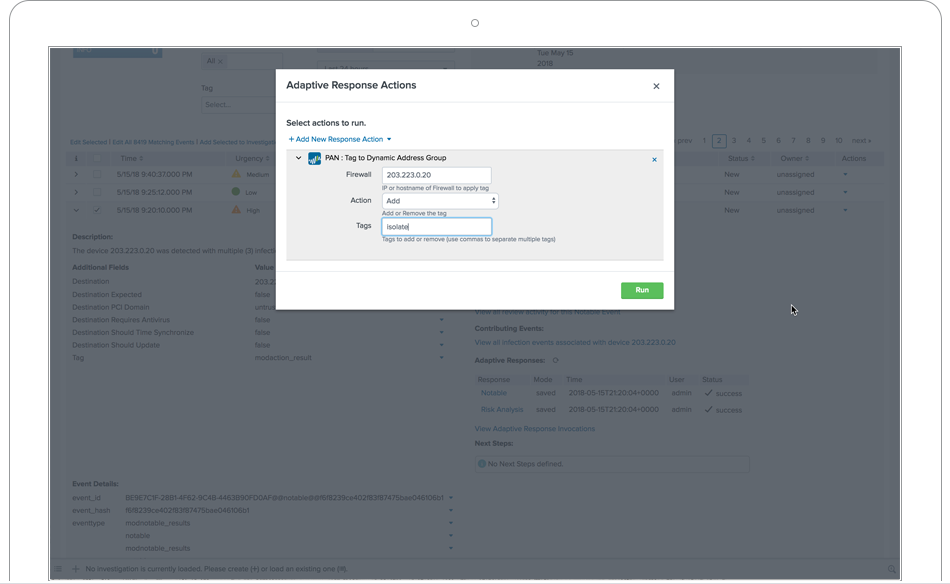The height and width of the screenshot is (584, 950).
Task: Expand the 9:25:12 PM event row
Action: (76, 192)
